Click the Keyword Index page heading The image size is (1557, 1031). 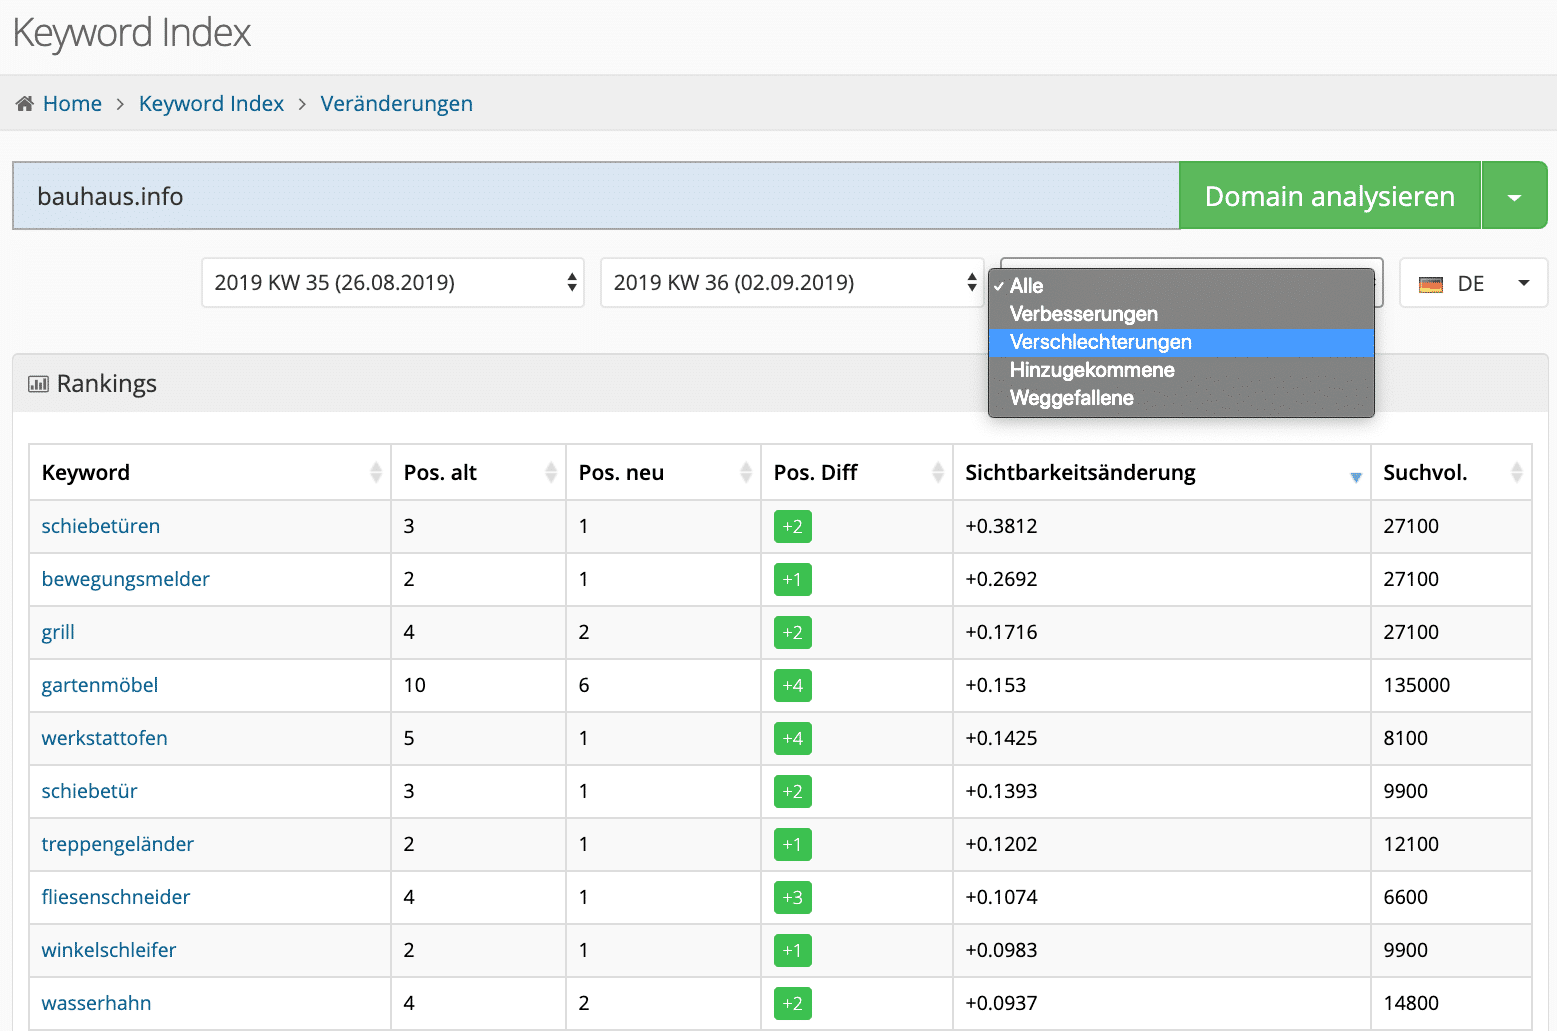tap(132, 33)
